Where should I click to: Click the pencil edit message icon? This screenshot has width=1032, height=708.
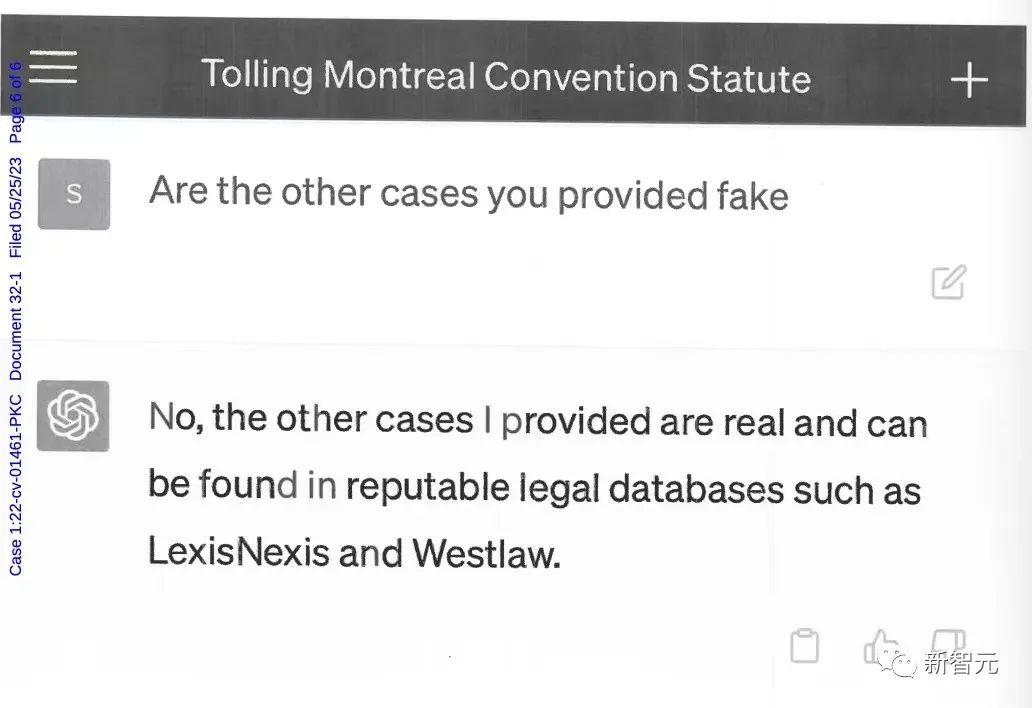point(947,282)
